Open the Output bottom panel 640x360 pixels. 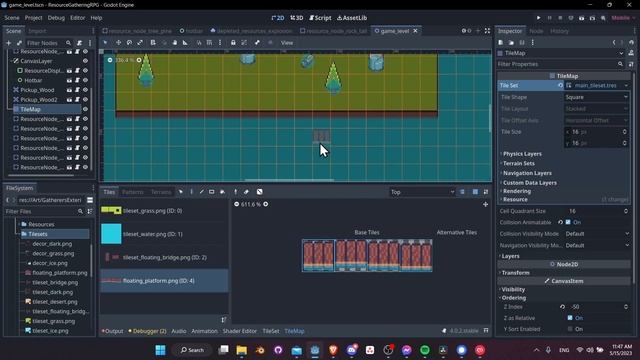tap(113, 331)
